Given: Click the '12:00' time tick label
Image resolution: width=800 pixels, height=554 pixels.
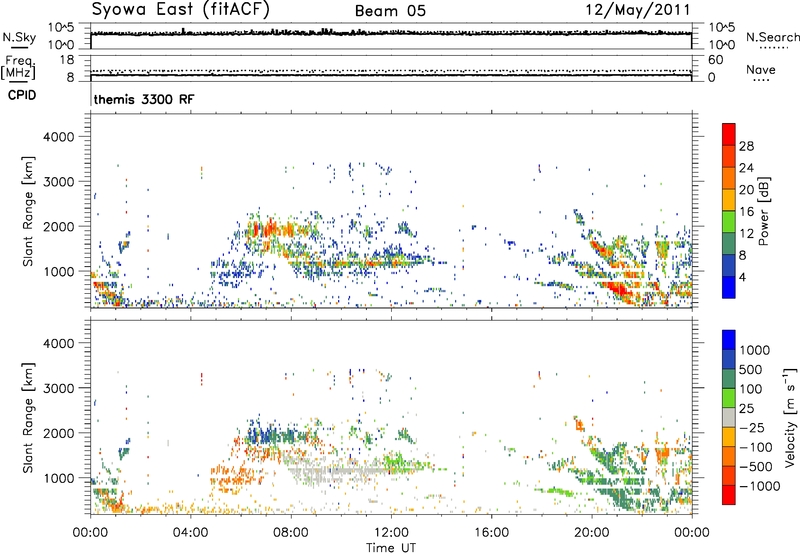Looking at the screenshot, I should [x=391, y=533].
